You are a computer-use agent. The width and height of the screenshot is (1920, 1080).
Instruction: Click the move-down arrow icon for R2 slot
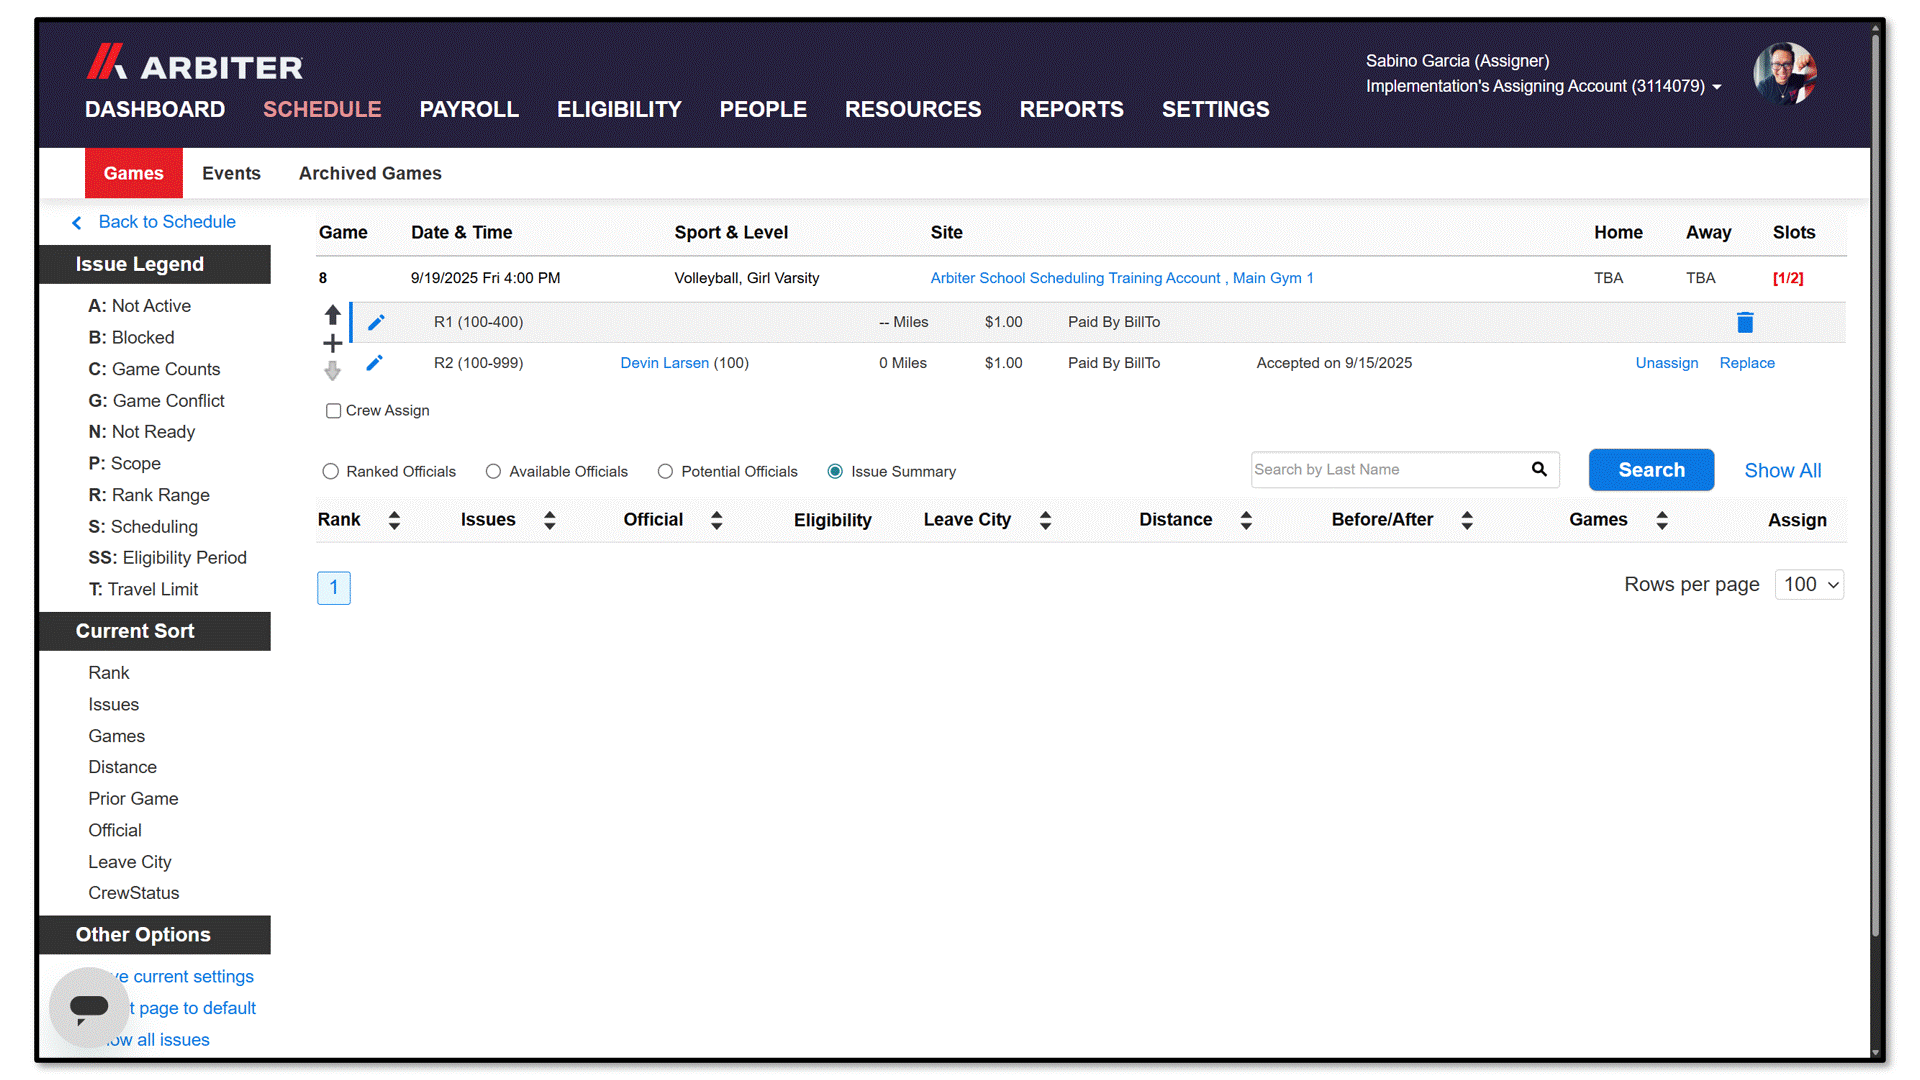(333, 371)
